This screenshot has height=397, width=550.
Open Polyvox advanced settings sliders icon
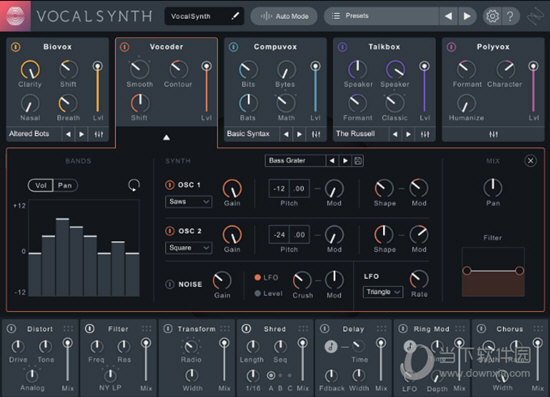tap(493, 134)
